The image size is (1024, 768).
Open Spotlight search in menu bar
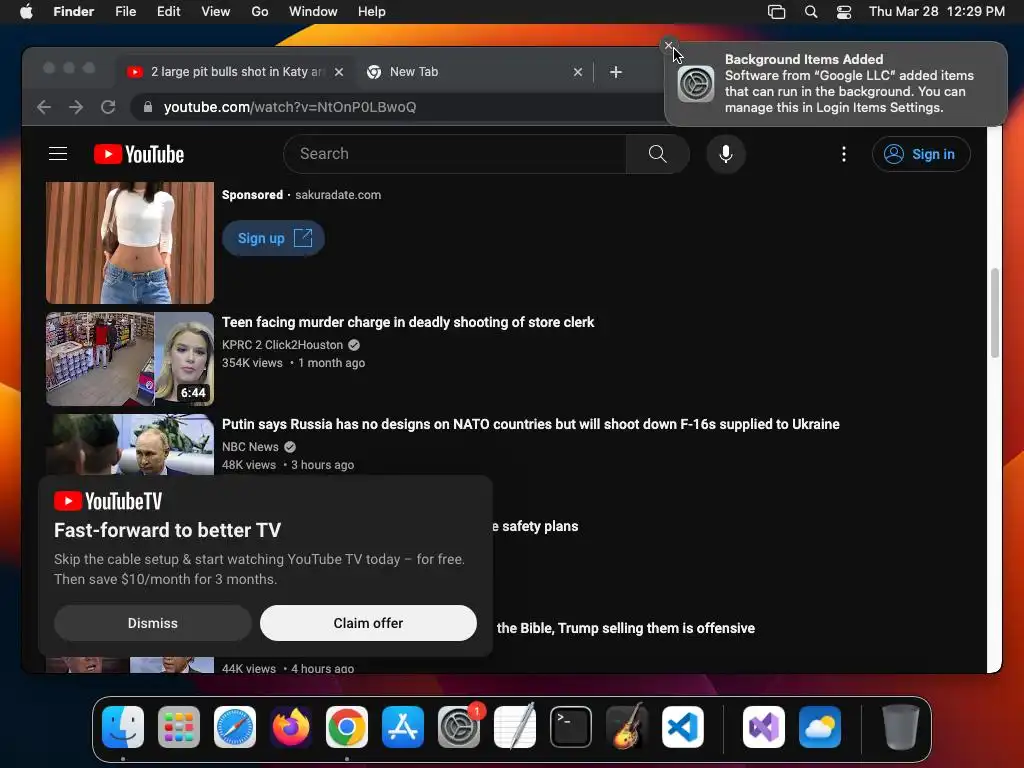[811, 12]
